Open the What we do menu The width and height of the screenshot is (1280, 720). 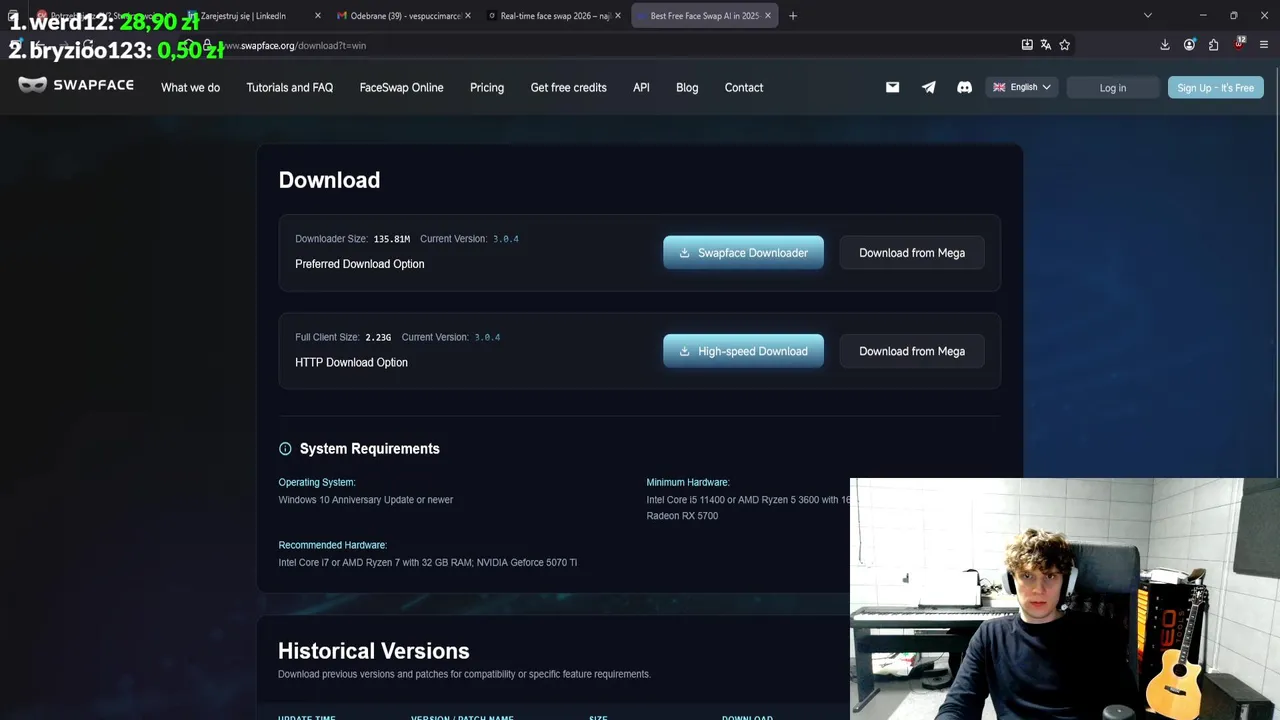coord(190,88)
